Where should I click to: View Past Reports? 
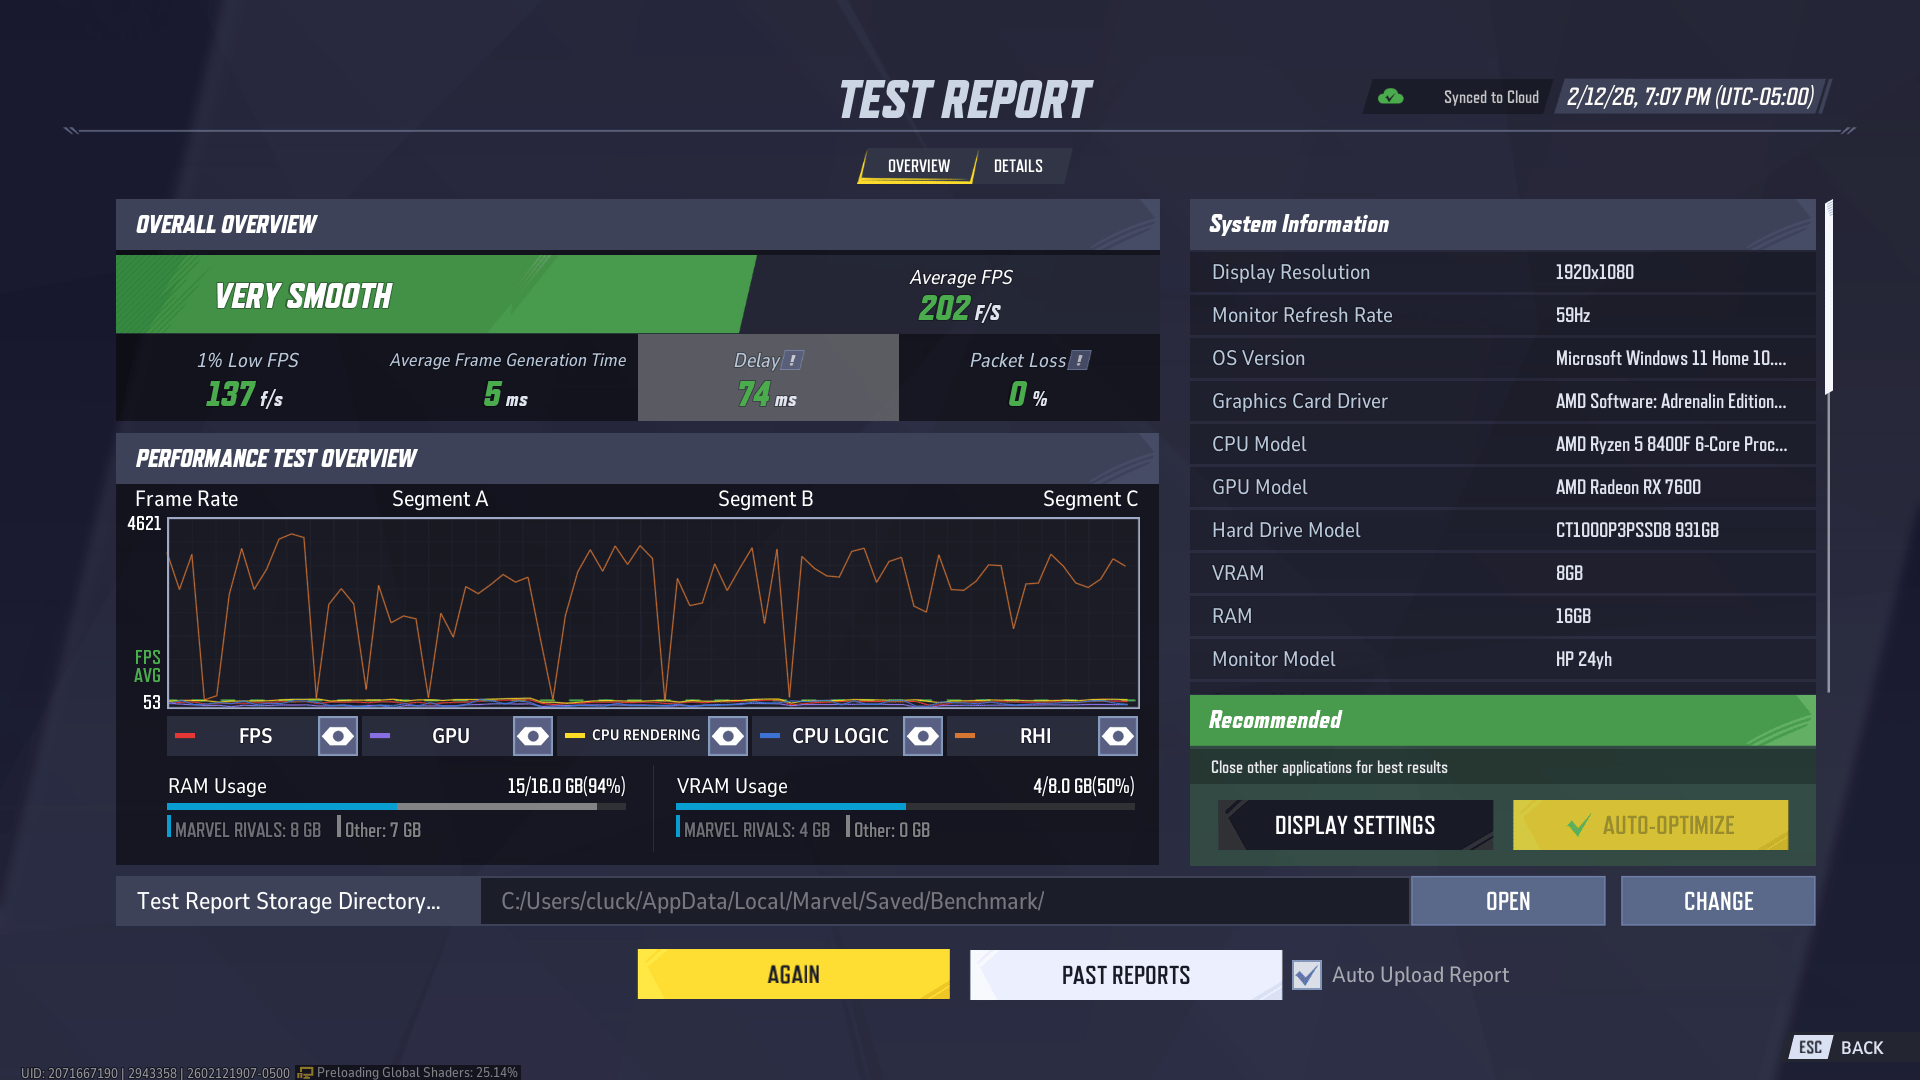pyautogui.click(x=1126, y=975)
